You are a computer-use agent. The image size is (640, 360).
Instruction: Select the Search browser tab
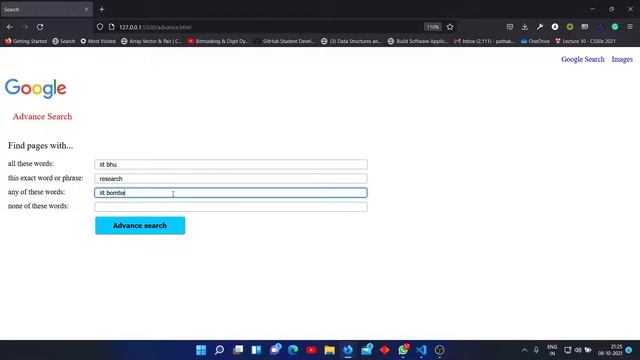coord(47,9)
